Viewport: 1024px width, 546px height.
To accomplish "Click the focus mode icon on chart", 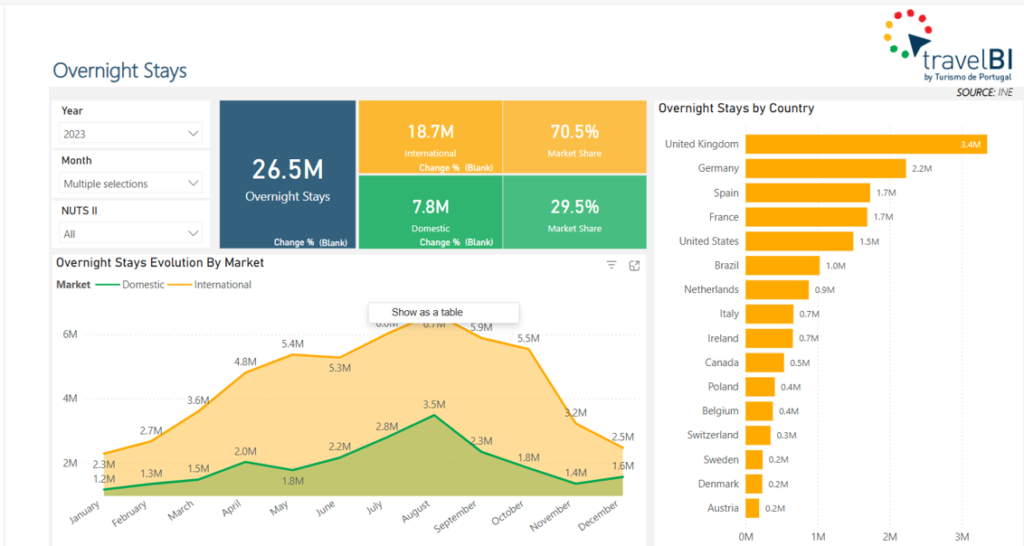I will [634, 265].
